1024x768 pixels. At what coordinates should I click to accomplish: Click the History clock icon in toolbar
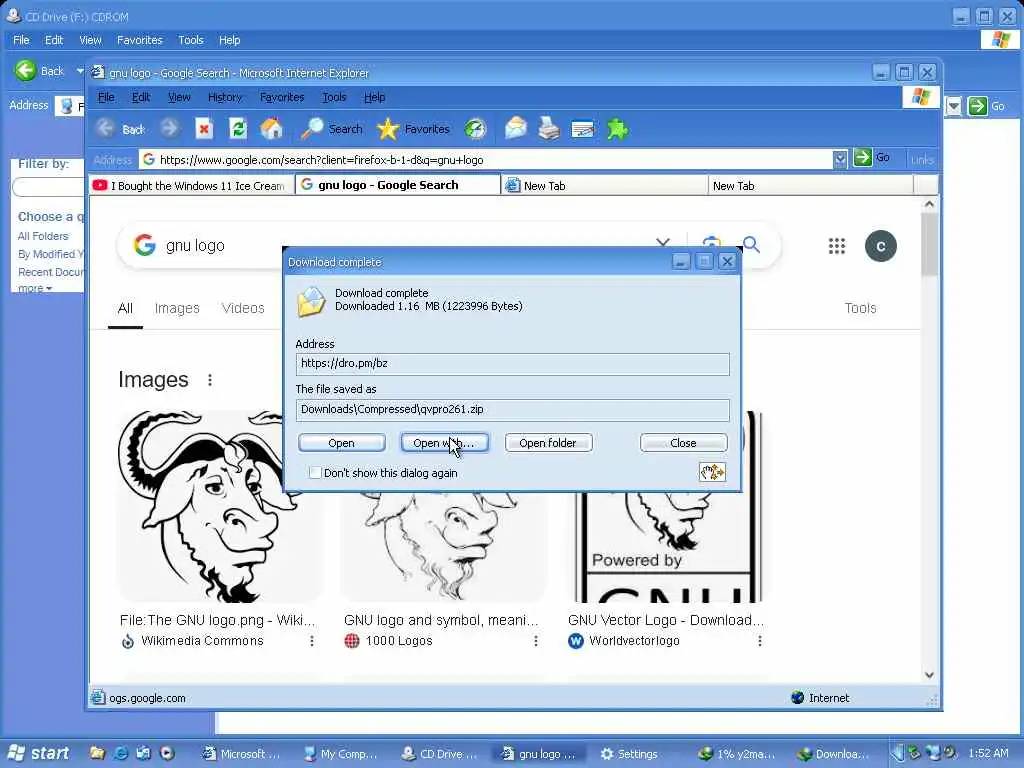click(x=475, y=129)
